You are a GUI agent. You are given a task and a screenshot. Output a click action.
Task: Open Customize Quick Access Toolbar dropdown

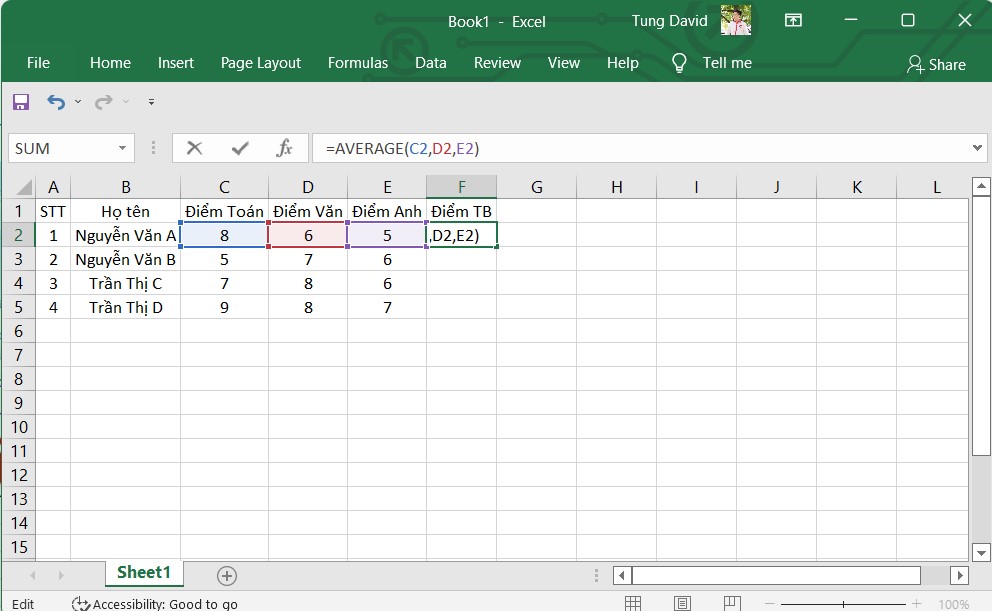151,102
